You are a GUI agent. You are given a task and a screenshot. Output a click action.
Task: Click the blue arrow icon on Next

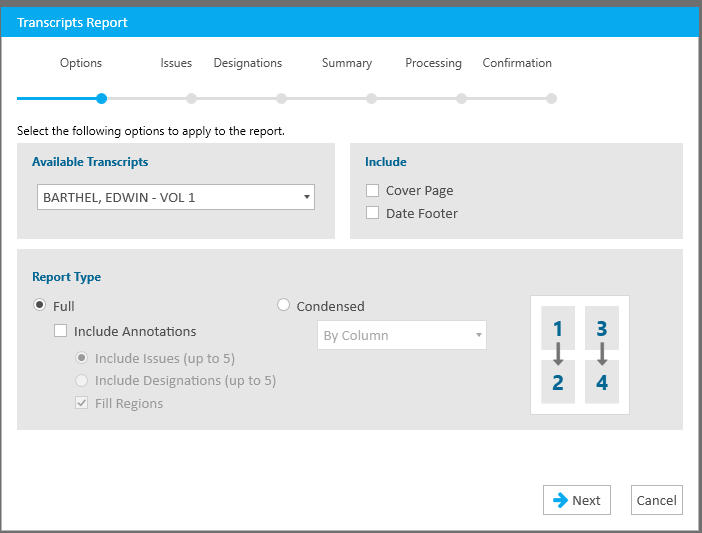click(560, 500)
